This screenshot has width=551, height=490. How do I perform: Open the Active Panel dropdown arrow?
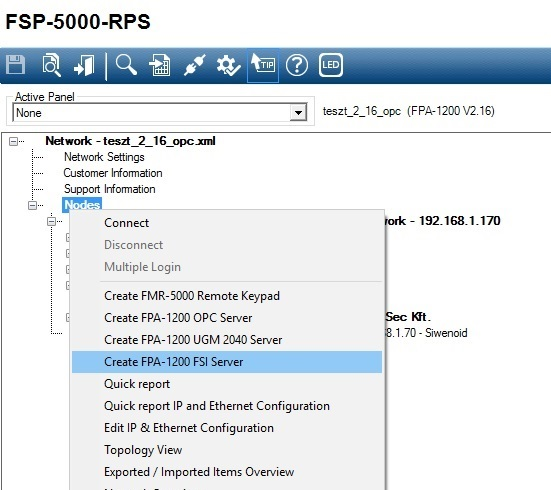pyautogui.click(x=298, y=113)
